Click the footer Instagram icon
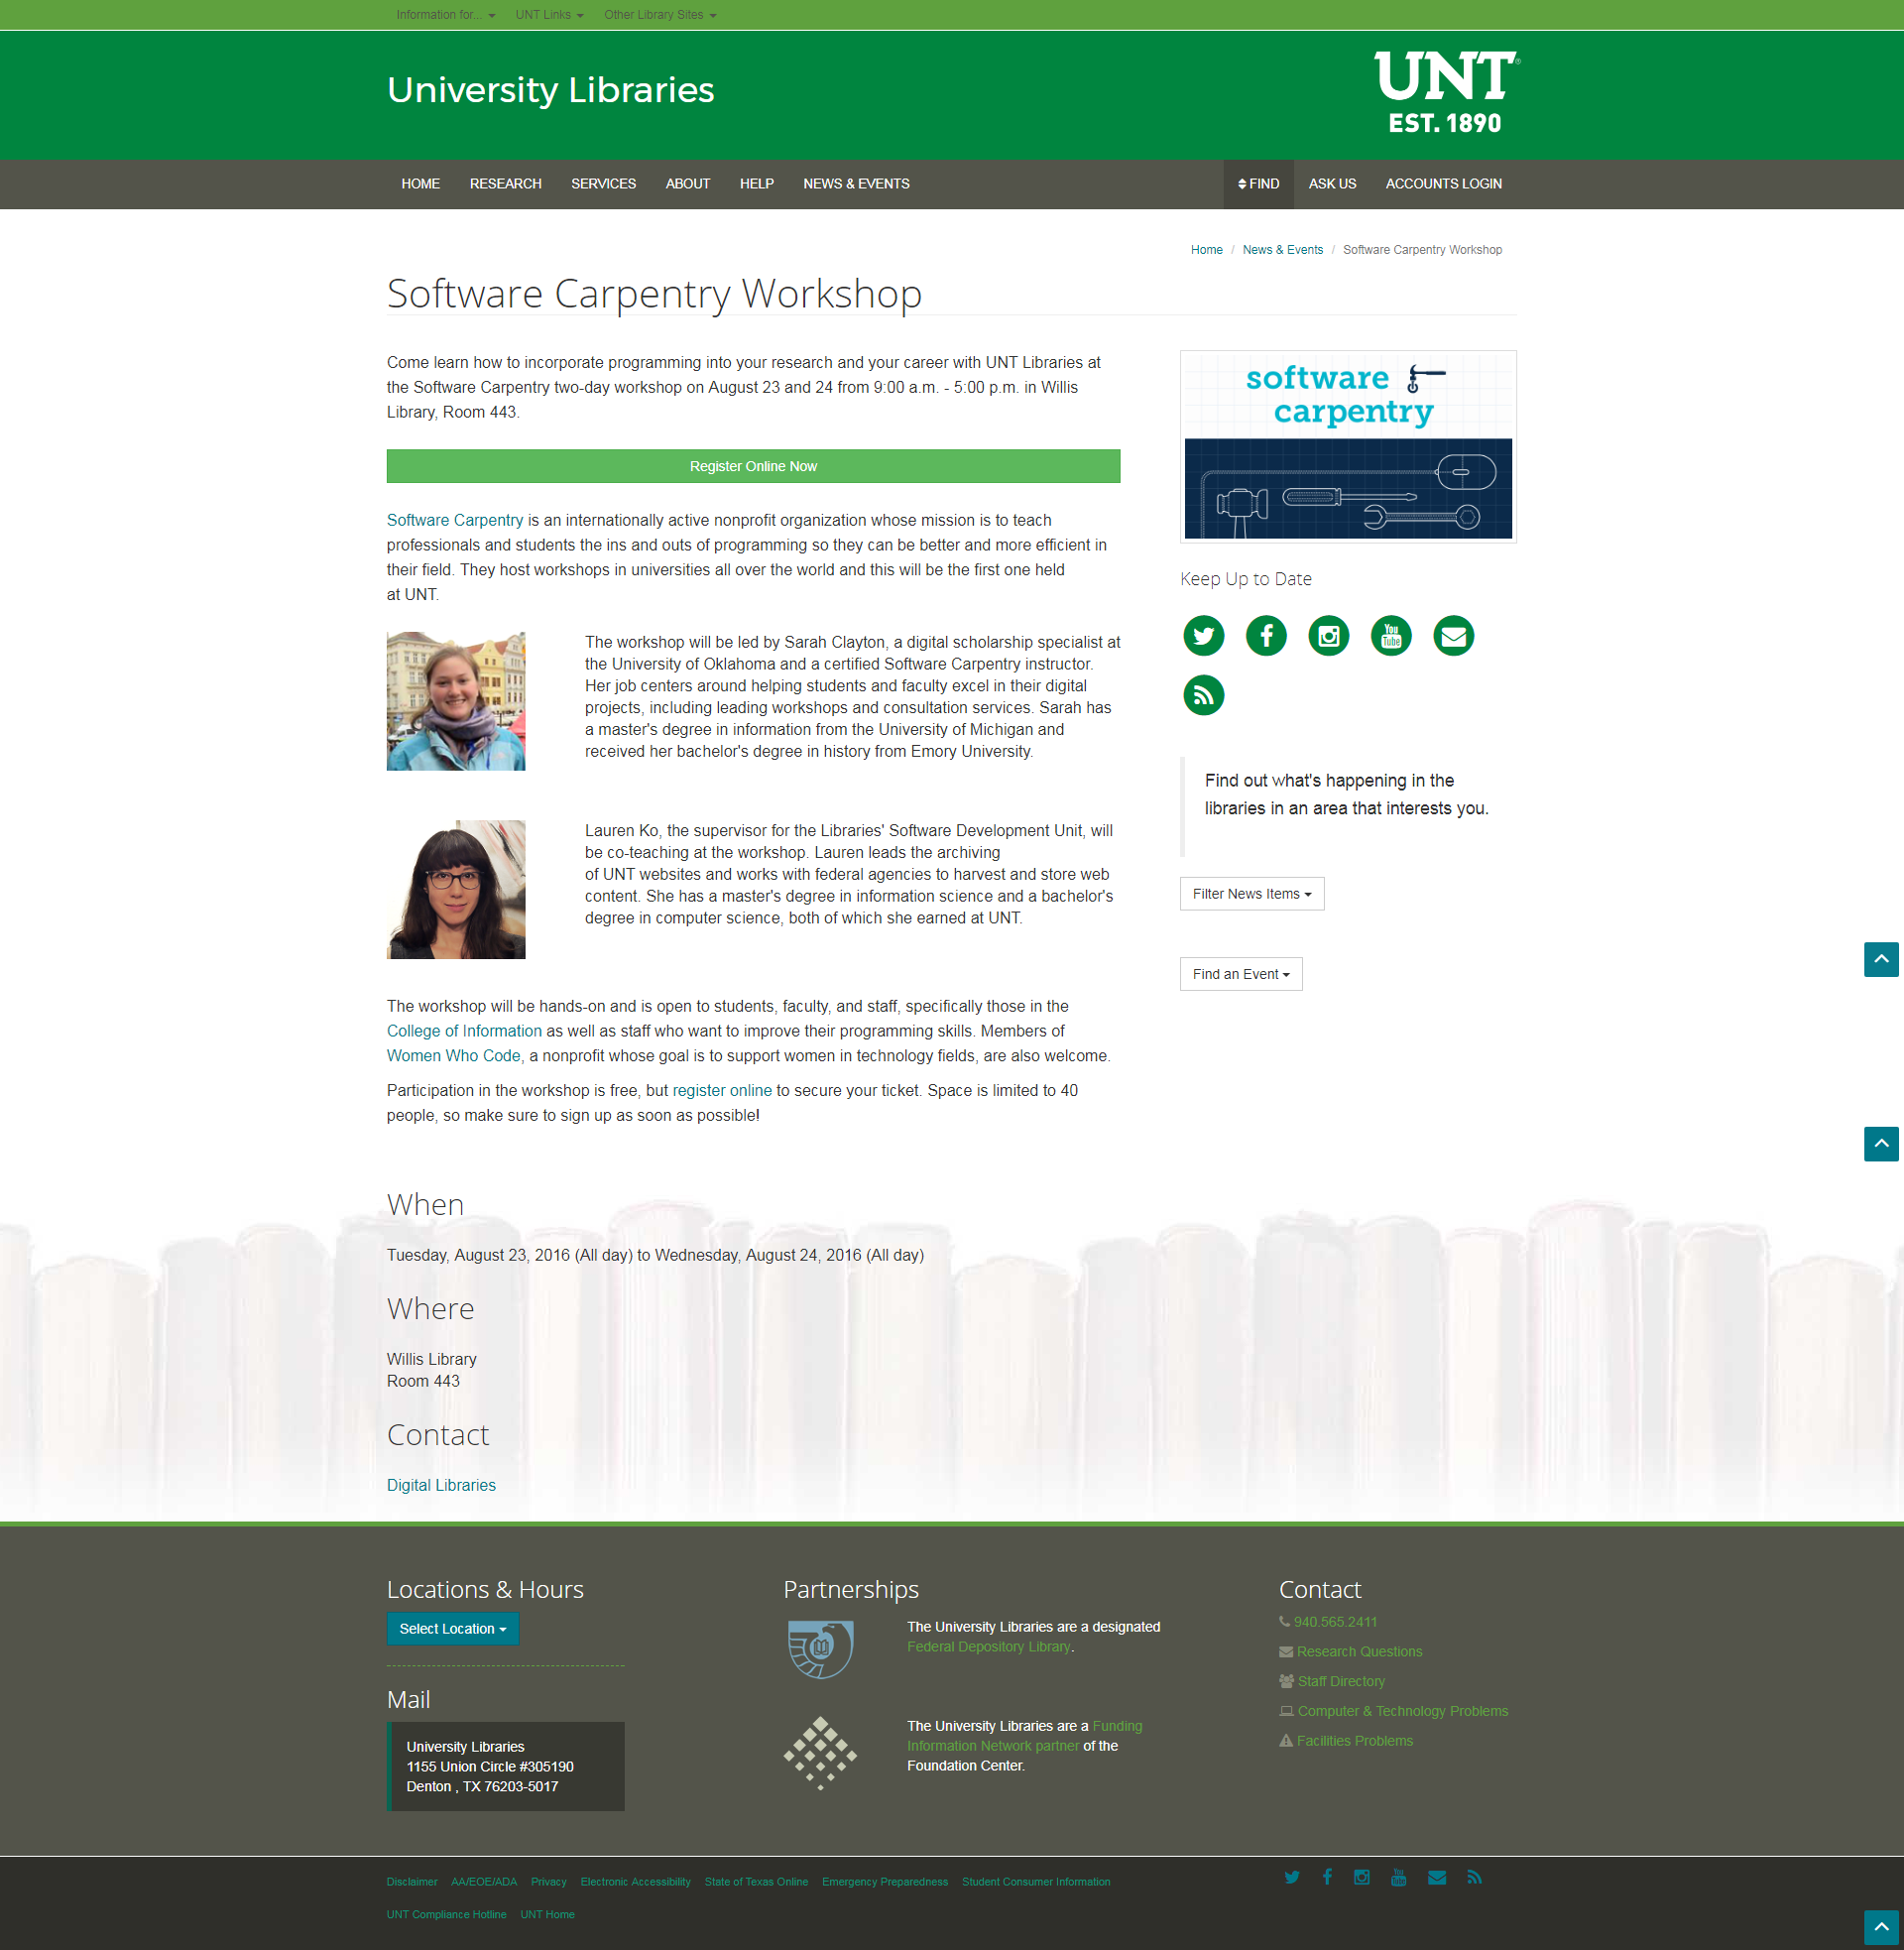Viewport: 1904px width, 1950px height. [x=1361, y=1877]
